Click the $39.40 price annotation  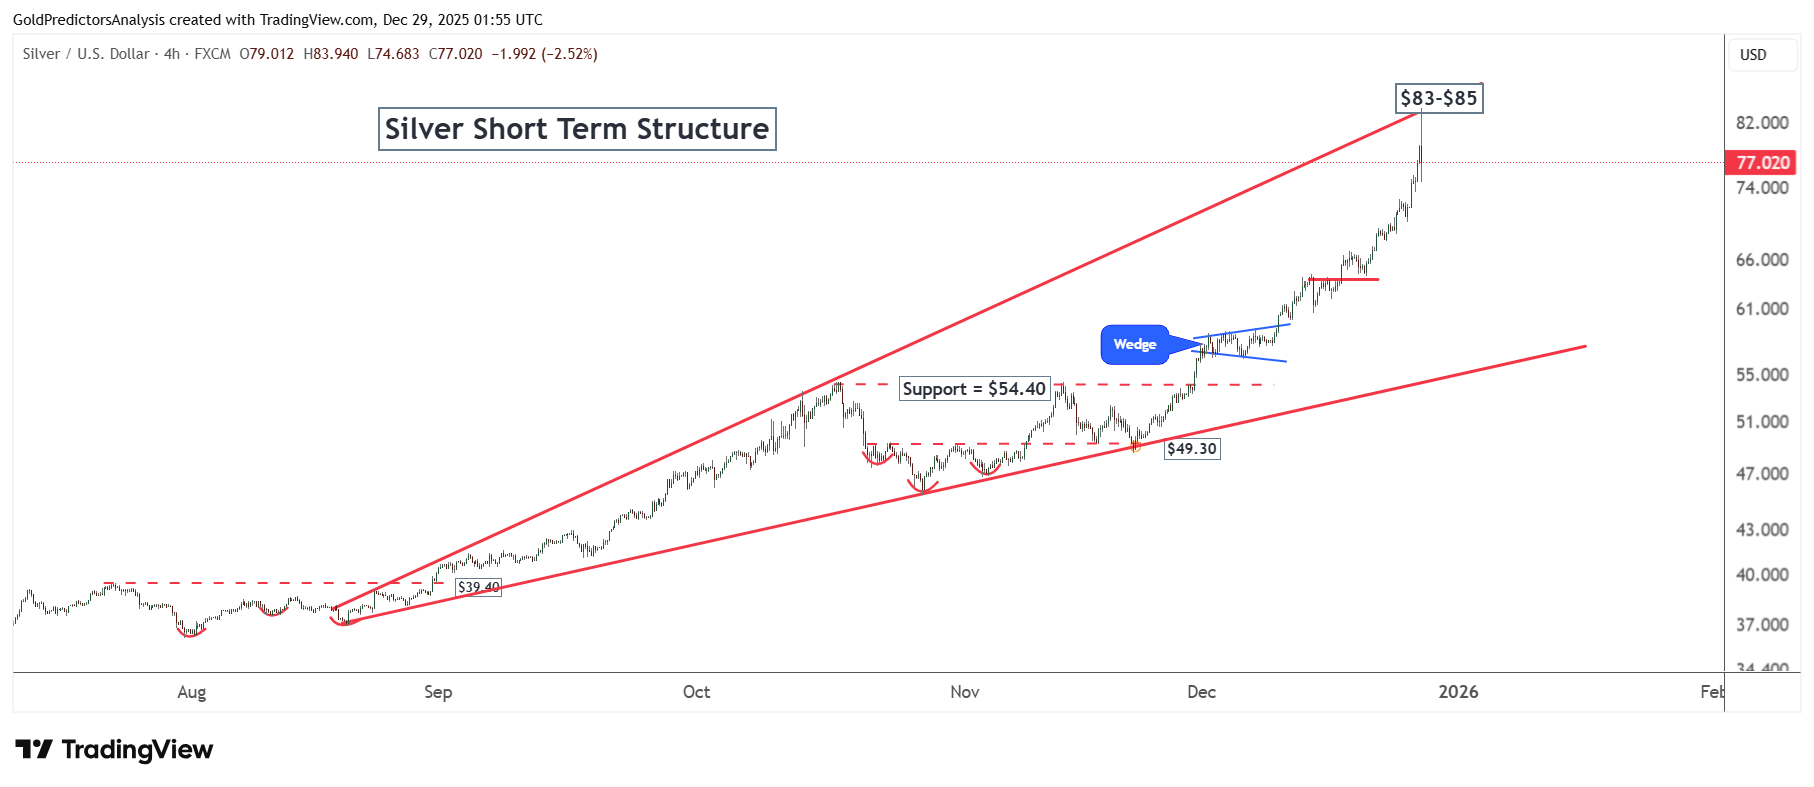pyautogui.click(x=478, y=587)
